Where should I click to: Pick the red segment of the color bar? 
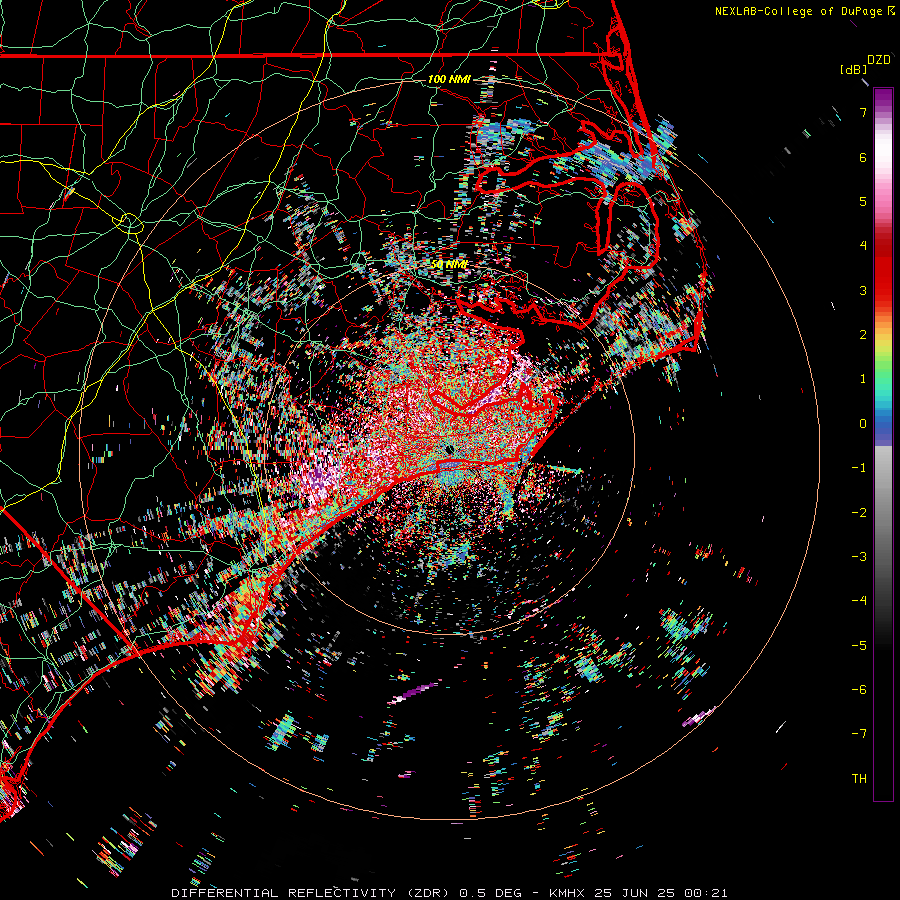pyautogui.click(x=883, y=278)
